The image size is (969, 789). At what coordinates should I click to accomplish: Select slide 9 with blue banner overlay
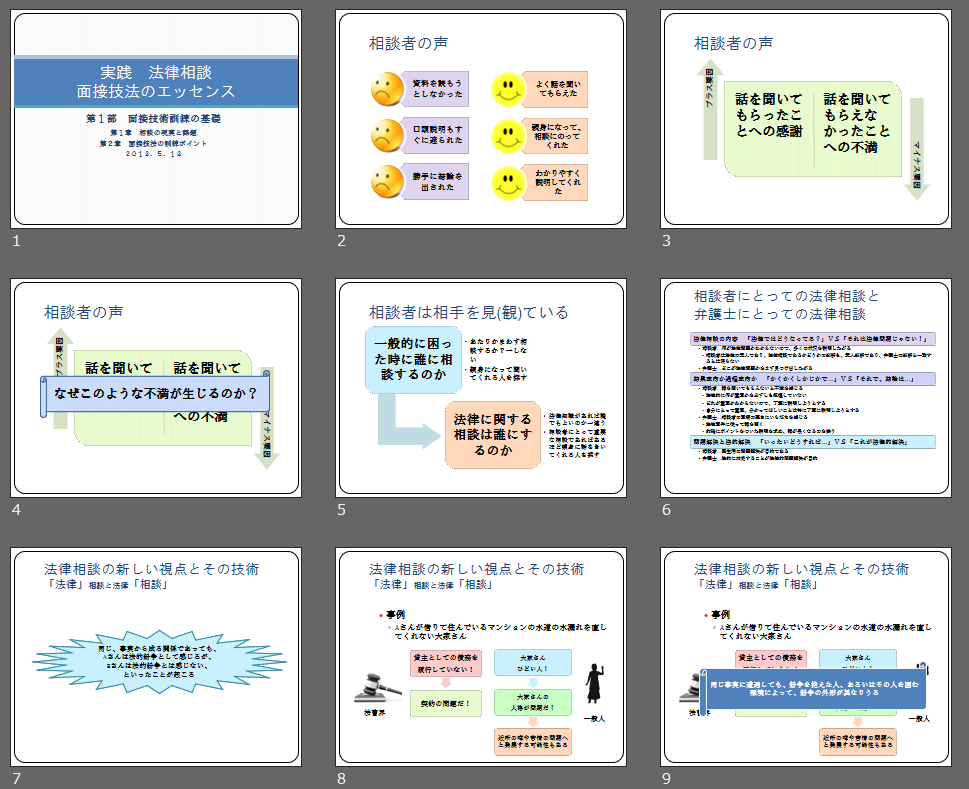pos(806,657)
